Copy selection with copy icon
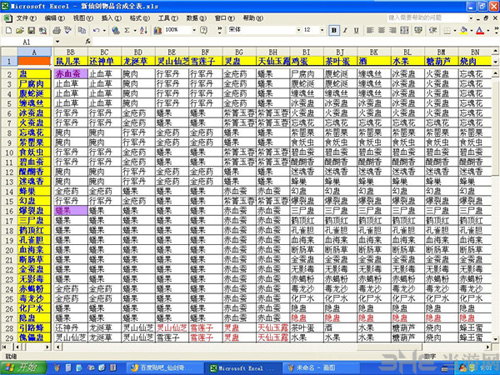 pyautogui.click(x=82, y=31)
